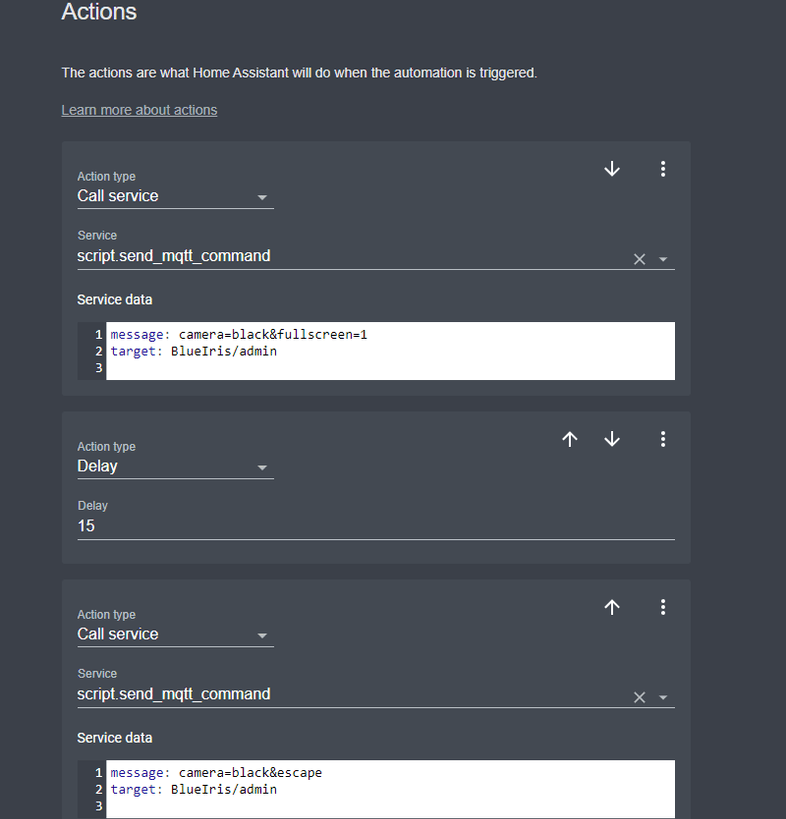Image resolution: width=786 pixels, height=819 pixels.
Task: Move last action up with arrow
Action: (612, 607)
